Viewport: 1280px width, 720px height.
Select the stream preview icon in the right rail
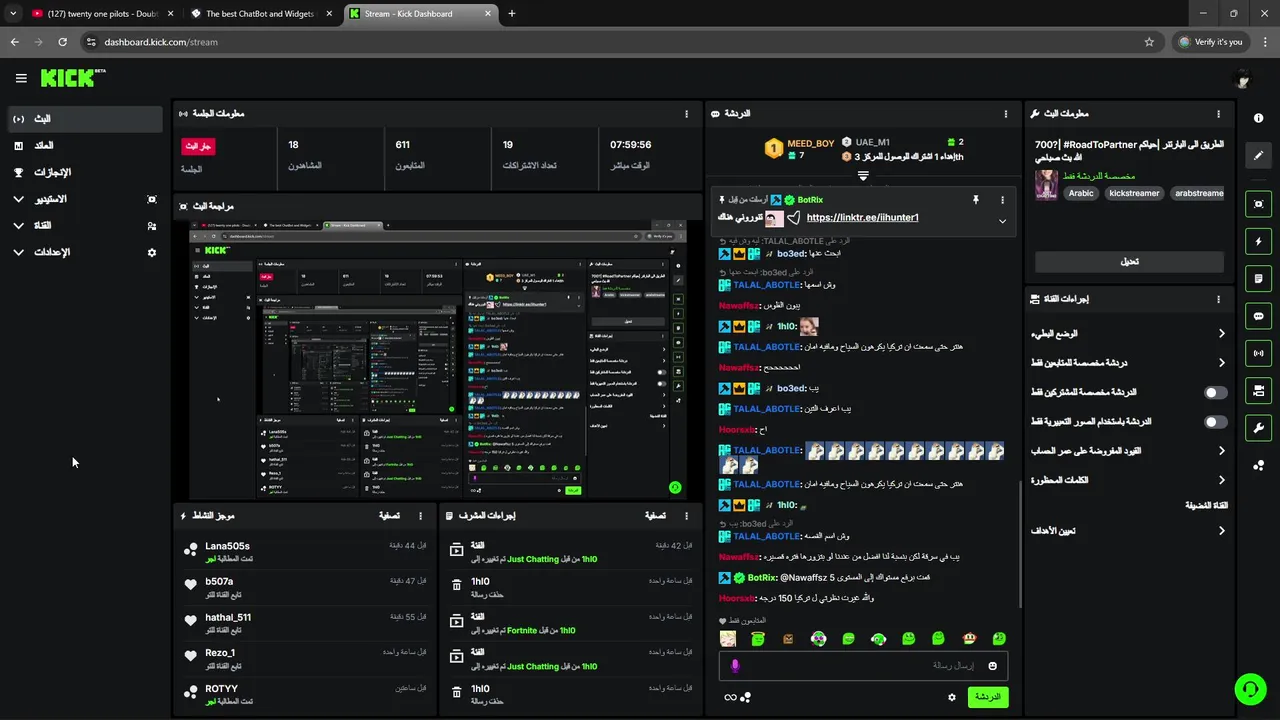coord(1258,204)
